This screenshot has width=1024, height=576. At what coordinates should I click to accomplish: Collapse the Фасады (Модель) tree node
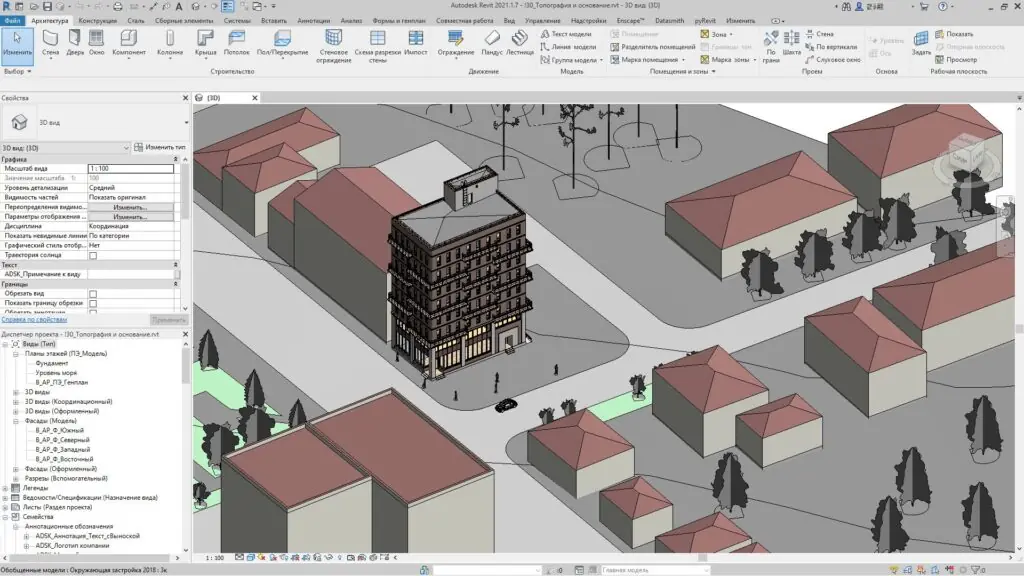tap(16, 420)
